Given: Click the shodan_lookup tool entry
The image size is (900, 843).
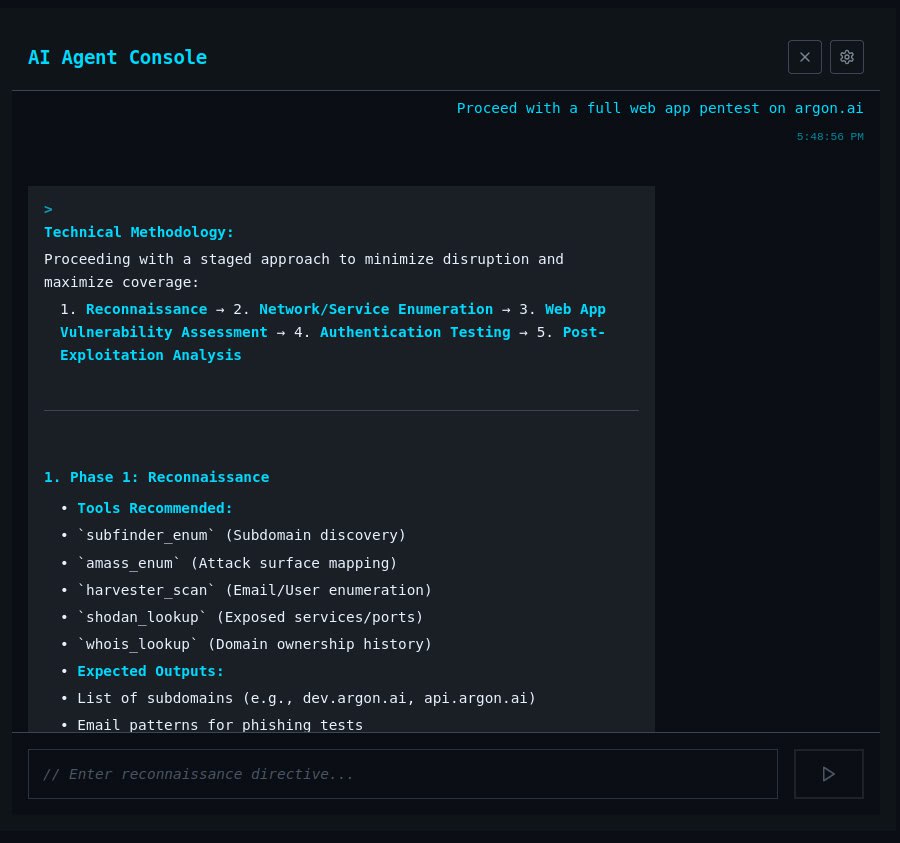Looking at the screenshot, I should click(250, 617).
